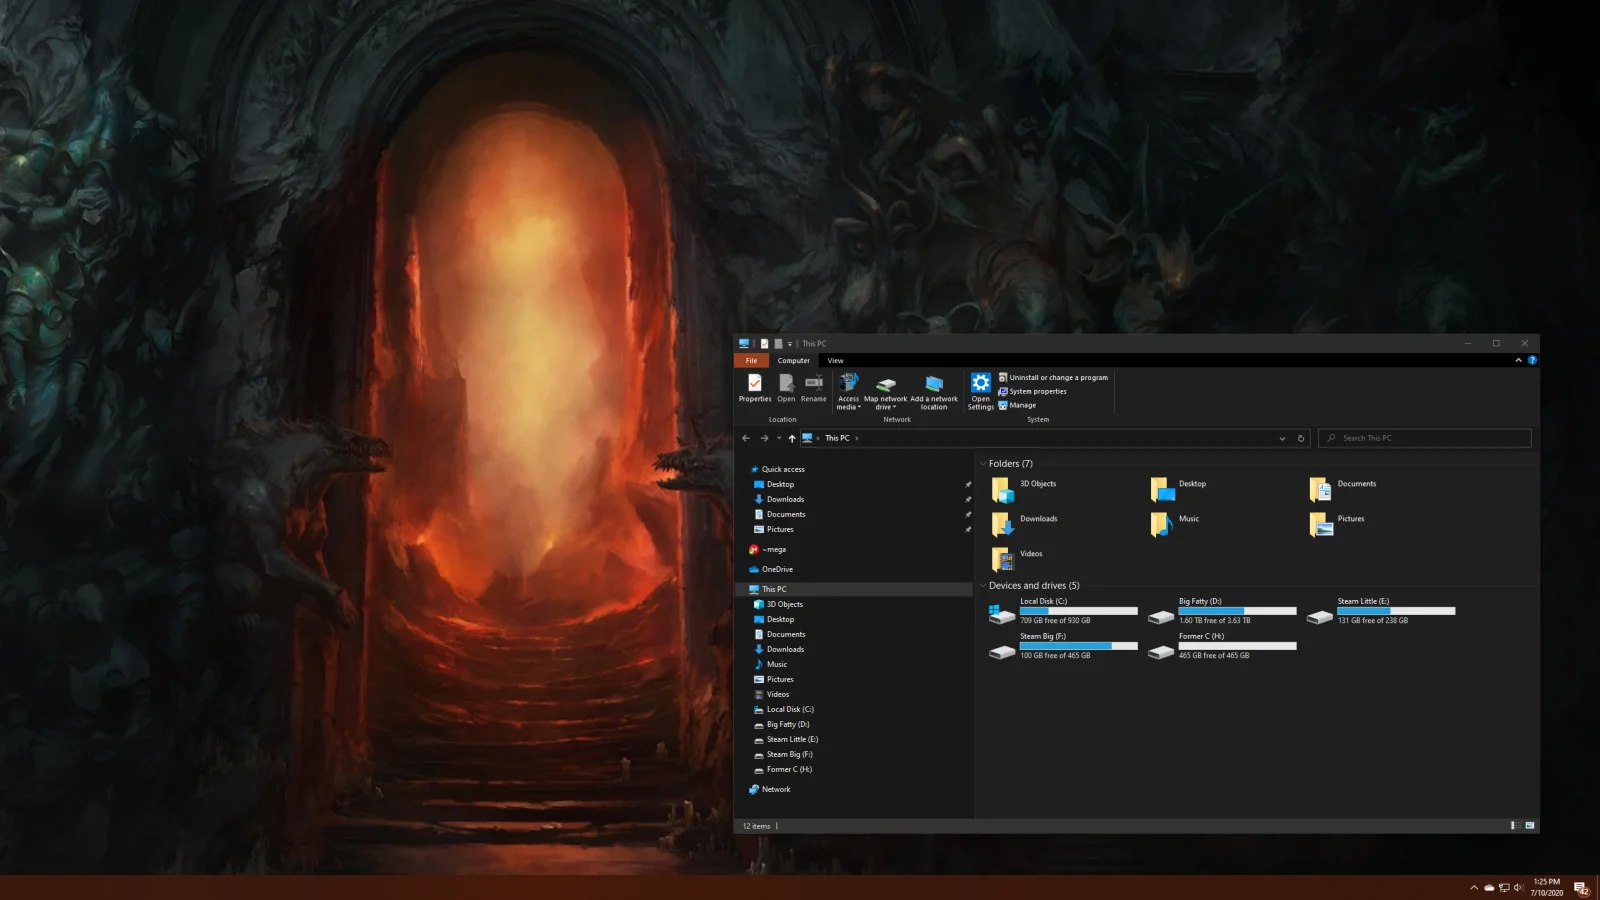
Task: Click the Properties ribbon icon
Action: click(x=755, y=388)
